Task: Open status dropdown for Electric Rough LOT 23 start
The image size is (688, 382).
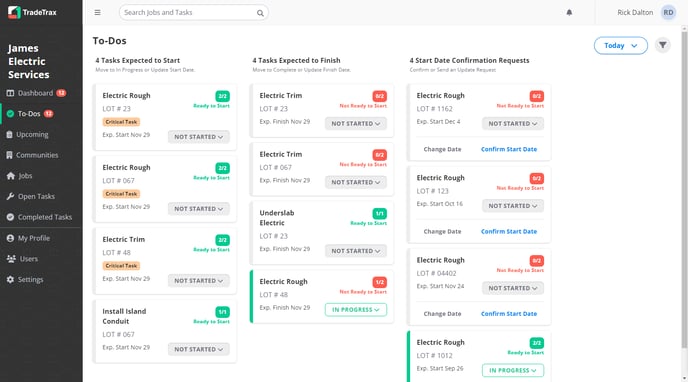Action: click(x=198, y=137)
